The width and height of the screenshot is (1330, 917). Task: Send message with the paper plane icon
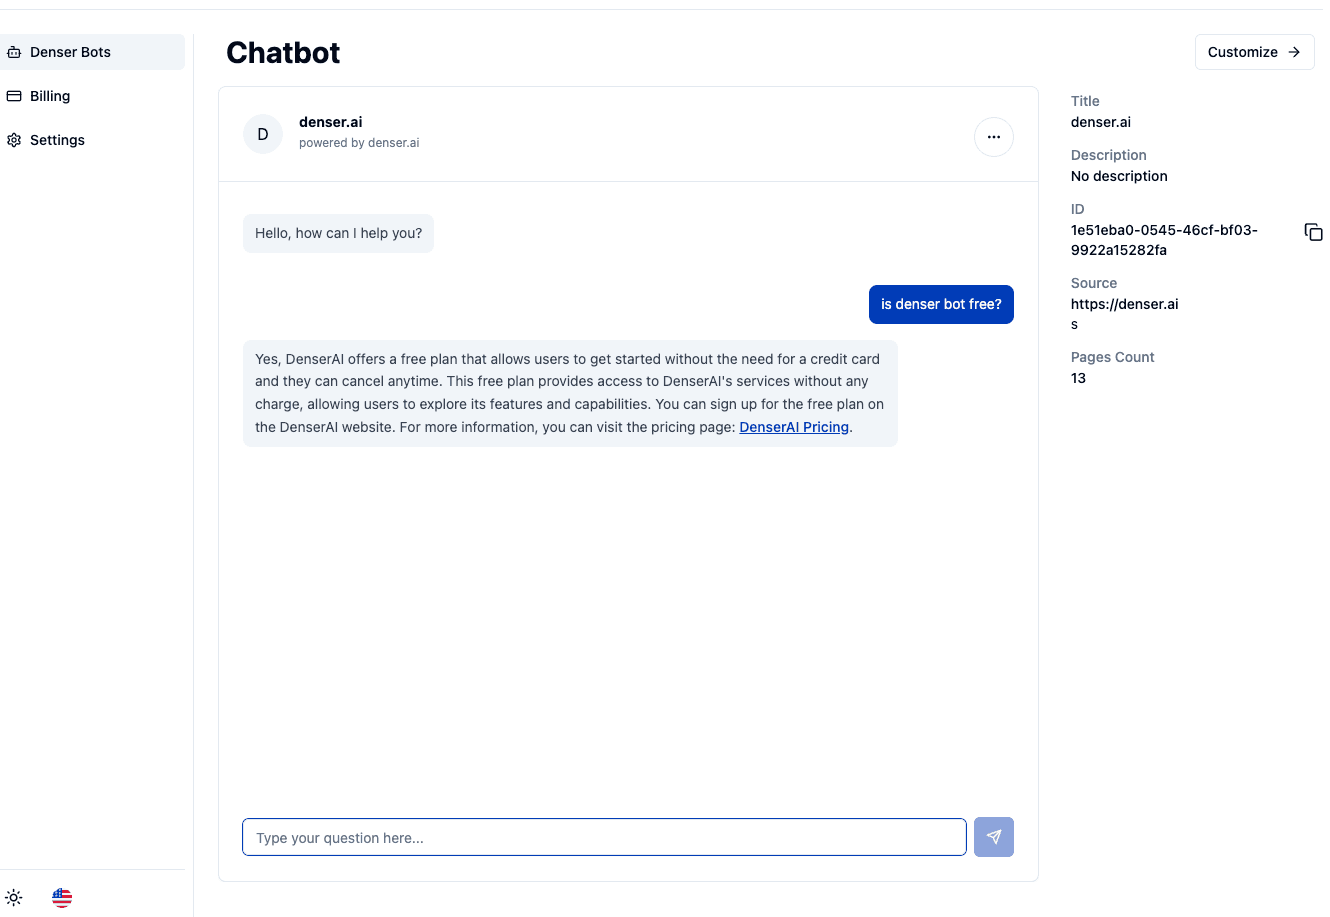tap(993, 837)
